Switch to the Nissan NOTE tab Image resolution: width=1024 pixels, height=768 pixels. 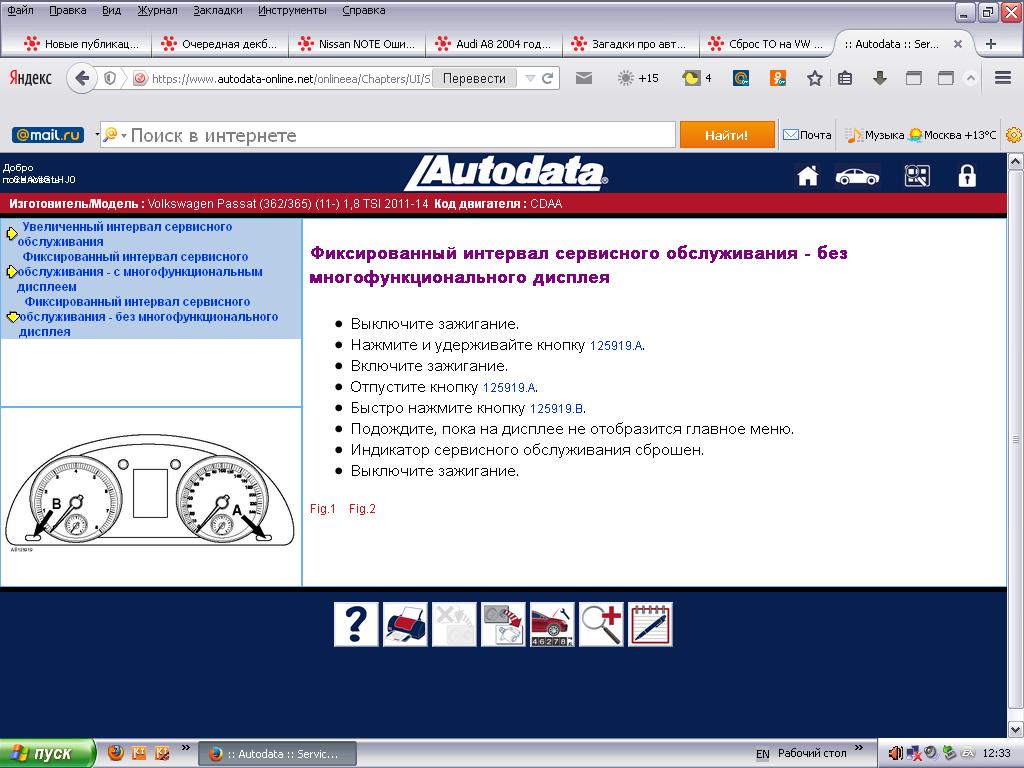357,44
